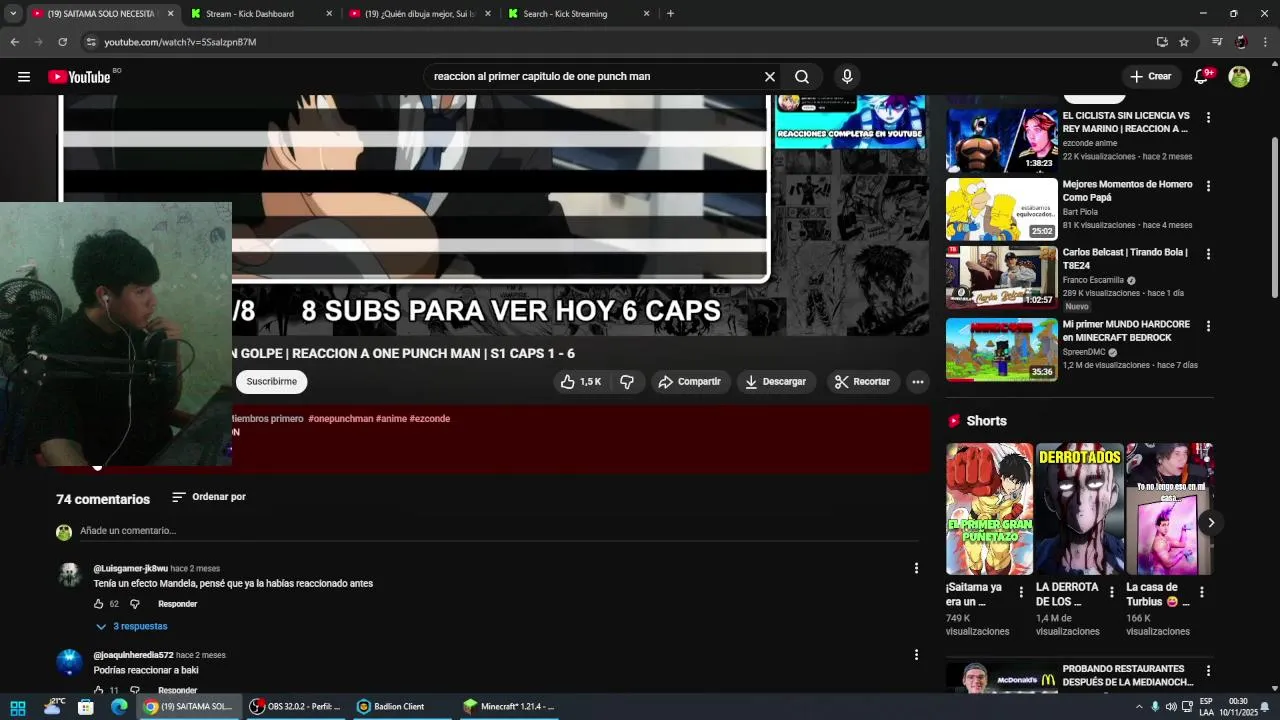
Task: Download the video with Descargar
Action: click(775, 382)
